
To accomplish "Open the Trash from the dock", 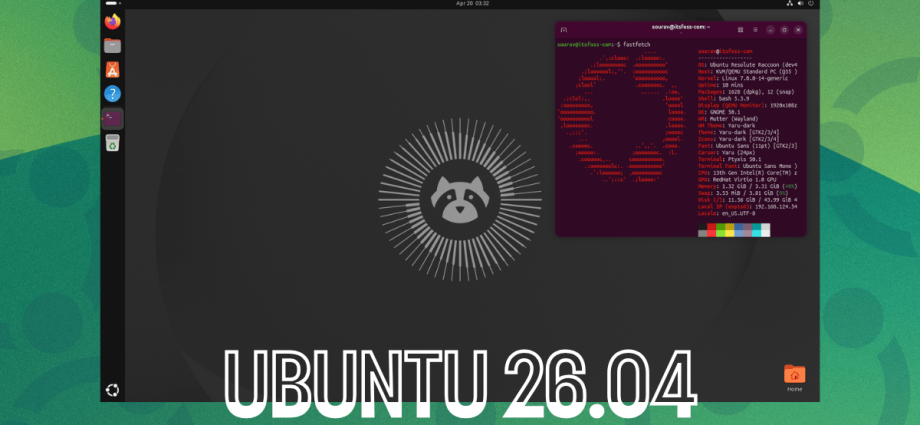I will tap(113, 143).
